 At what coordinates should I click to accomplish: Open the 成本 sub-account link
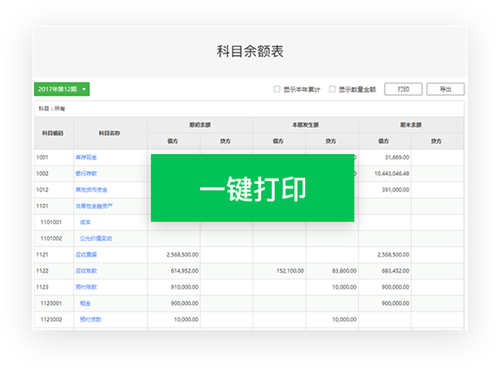[85, 222]
